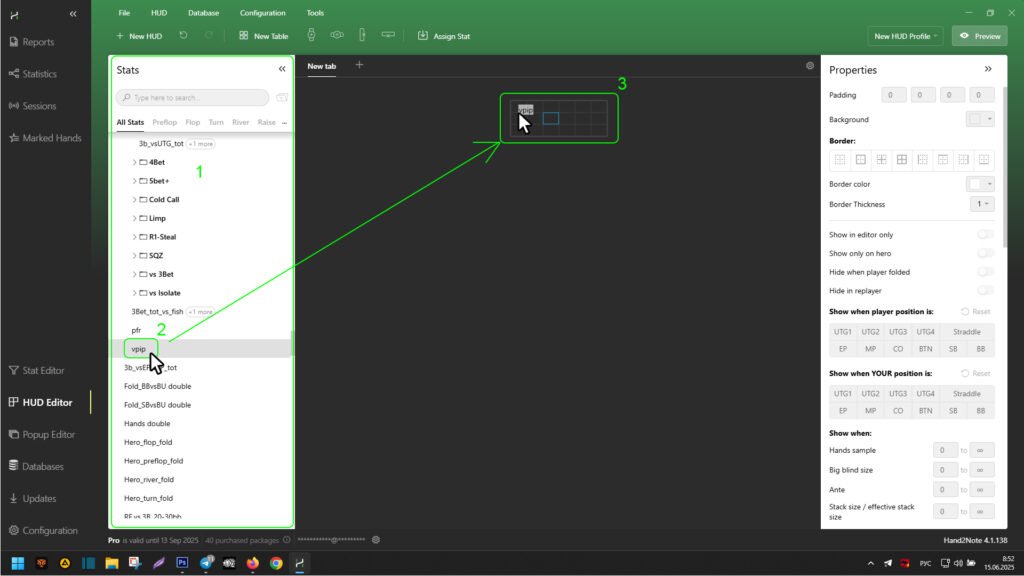Turn on Hide when player folded
The height and width of the screenshot is (576, 1024).
985,272
